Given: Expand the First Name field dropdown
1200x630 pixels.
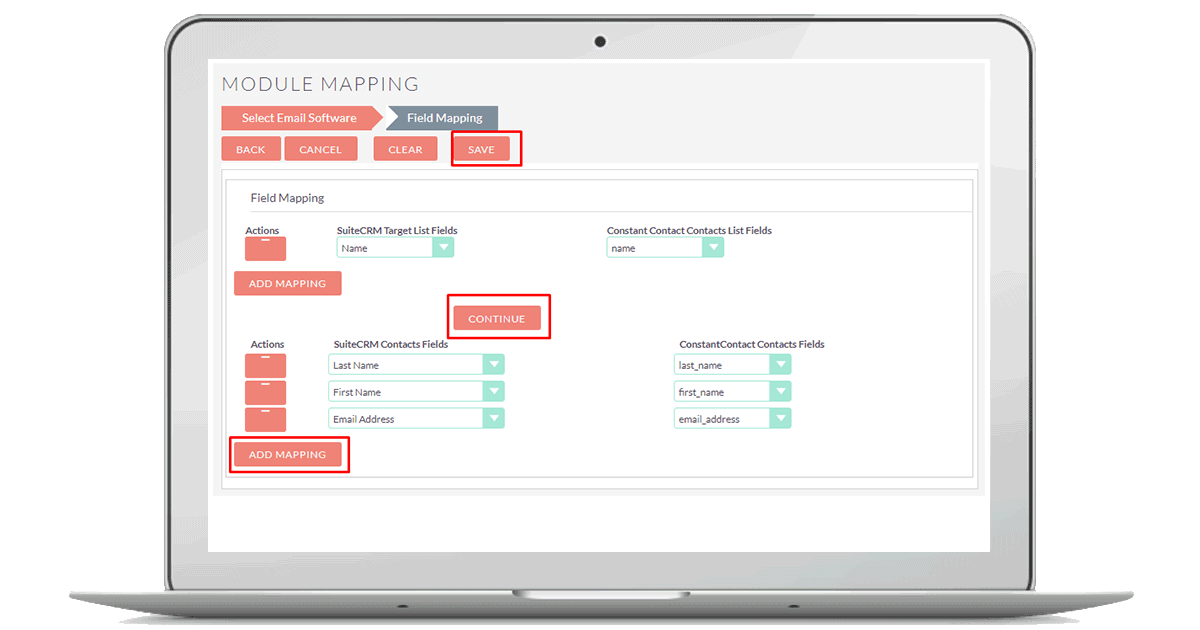Looking at the screenshot, I should (416, 392).
